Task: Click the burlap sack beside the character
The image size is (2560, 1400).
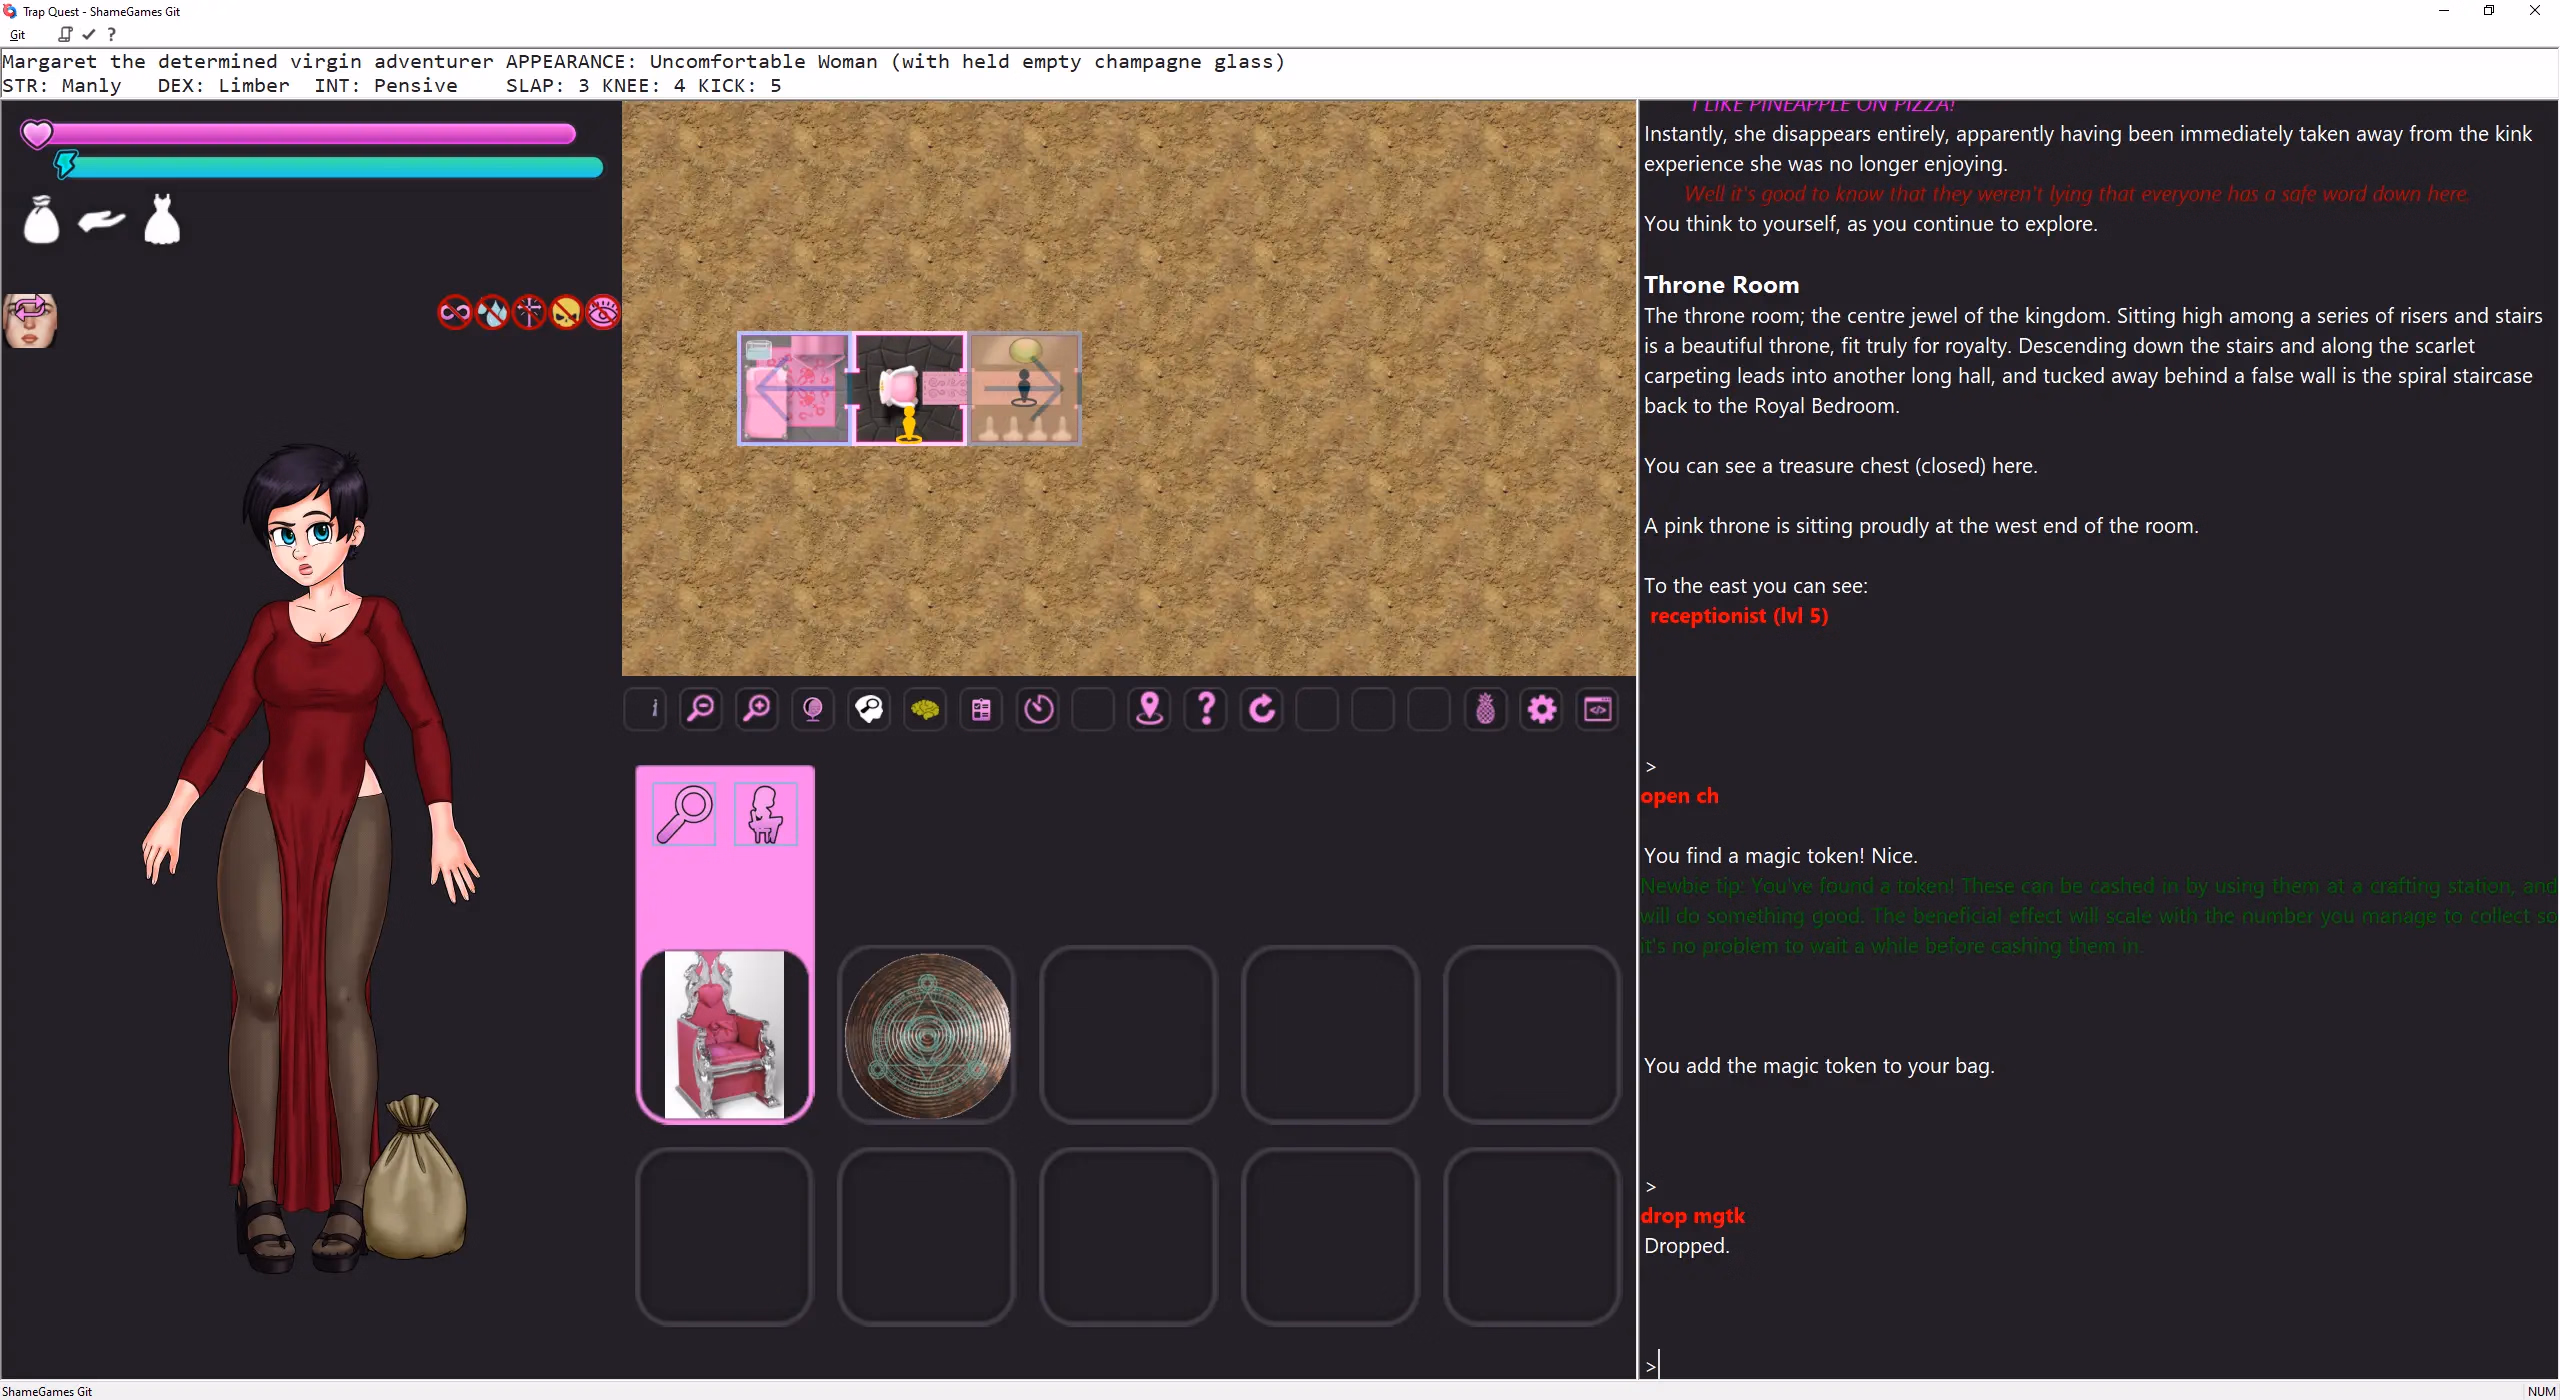Action: coord(414,1176)
